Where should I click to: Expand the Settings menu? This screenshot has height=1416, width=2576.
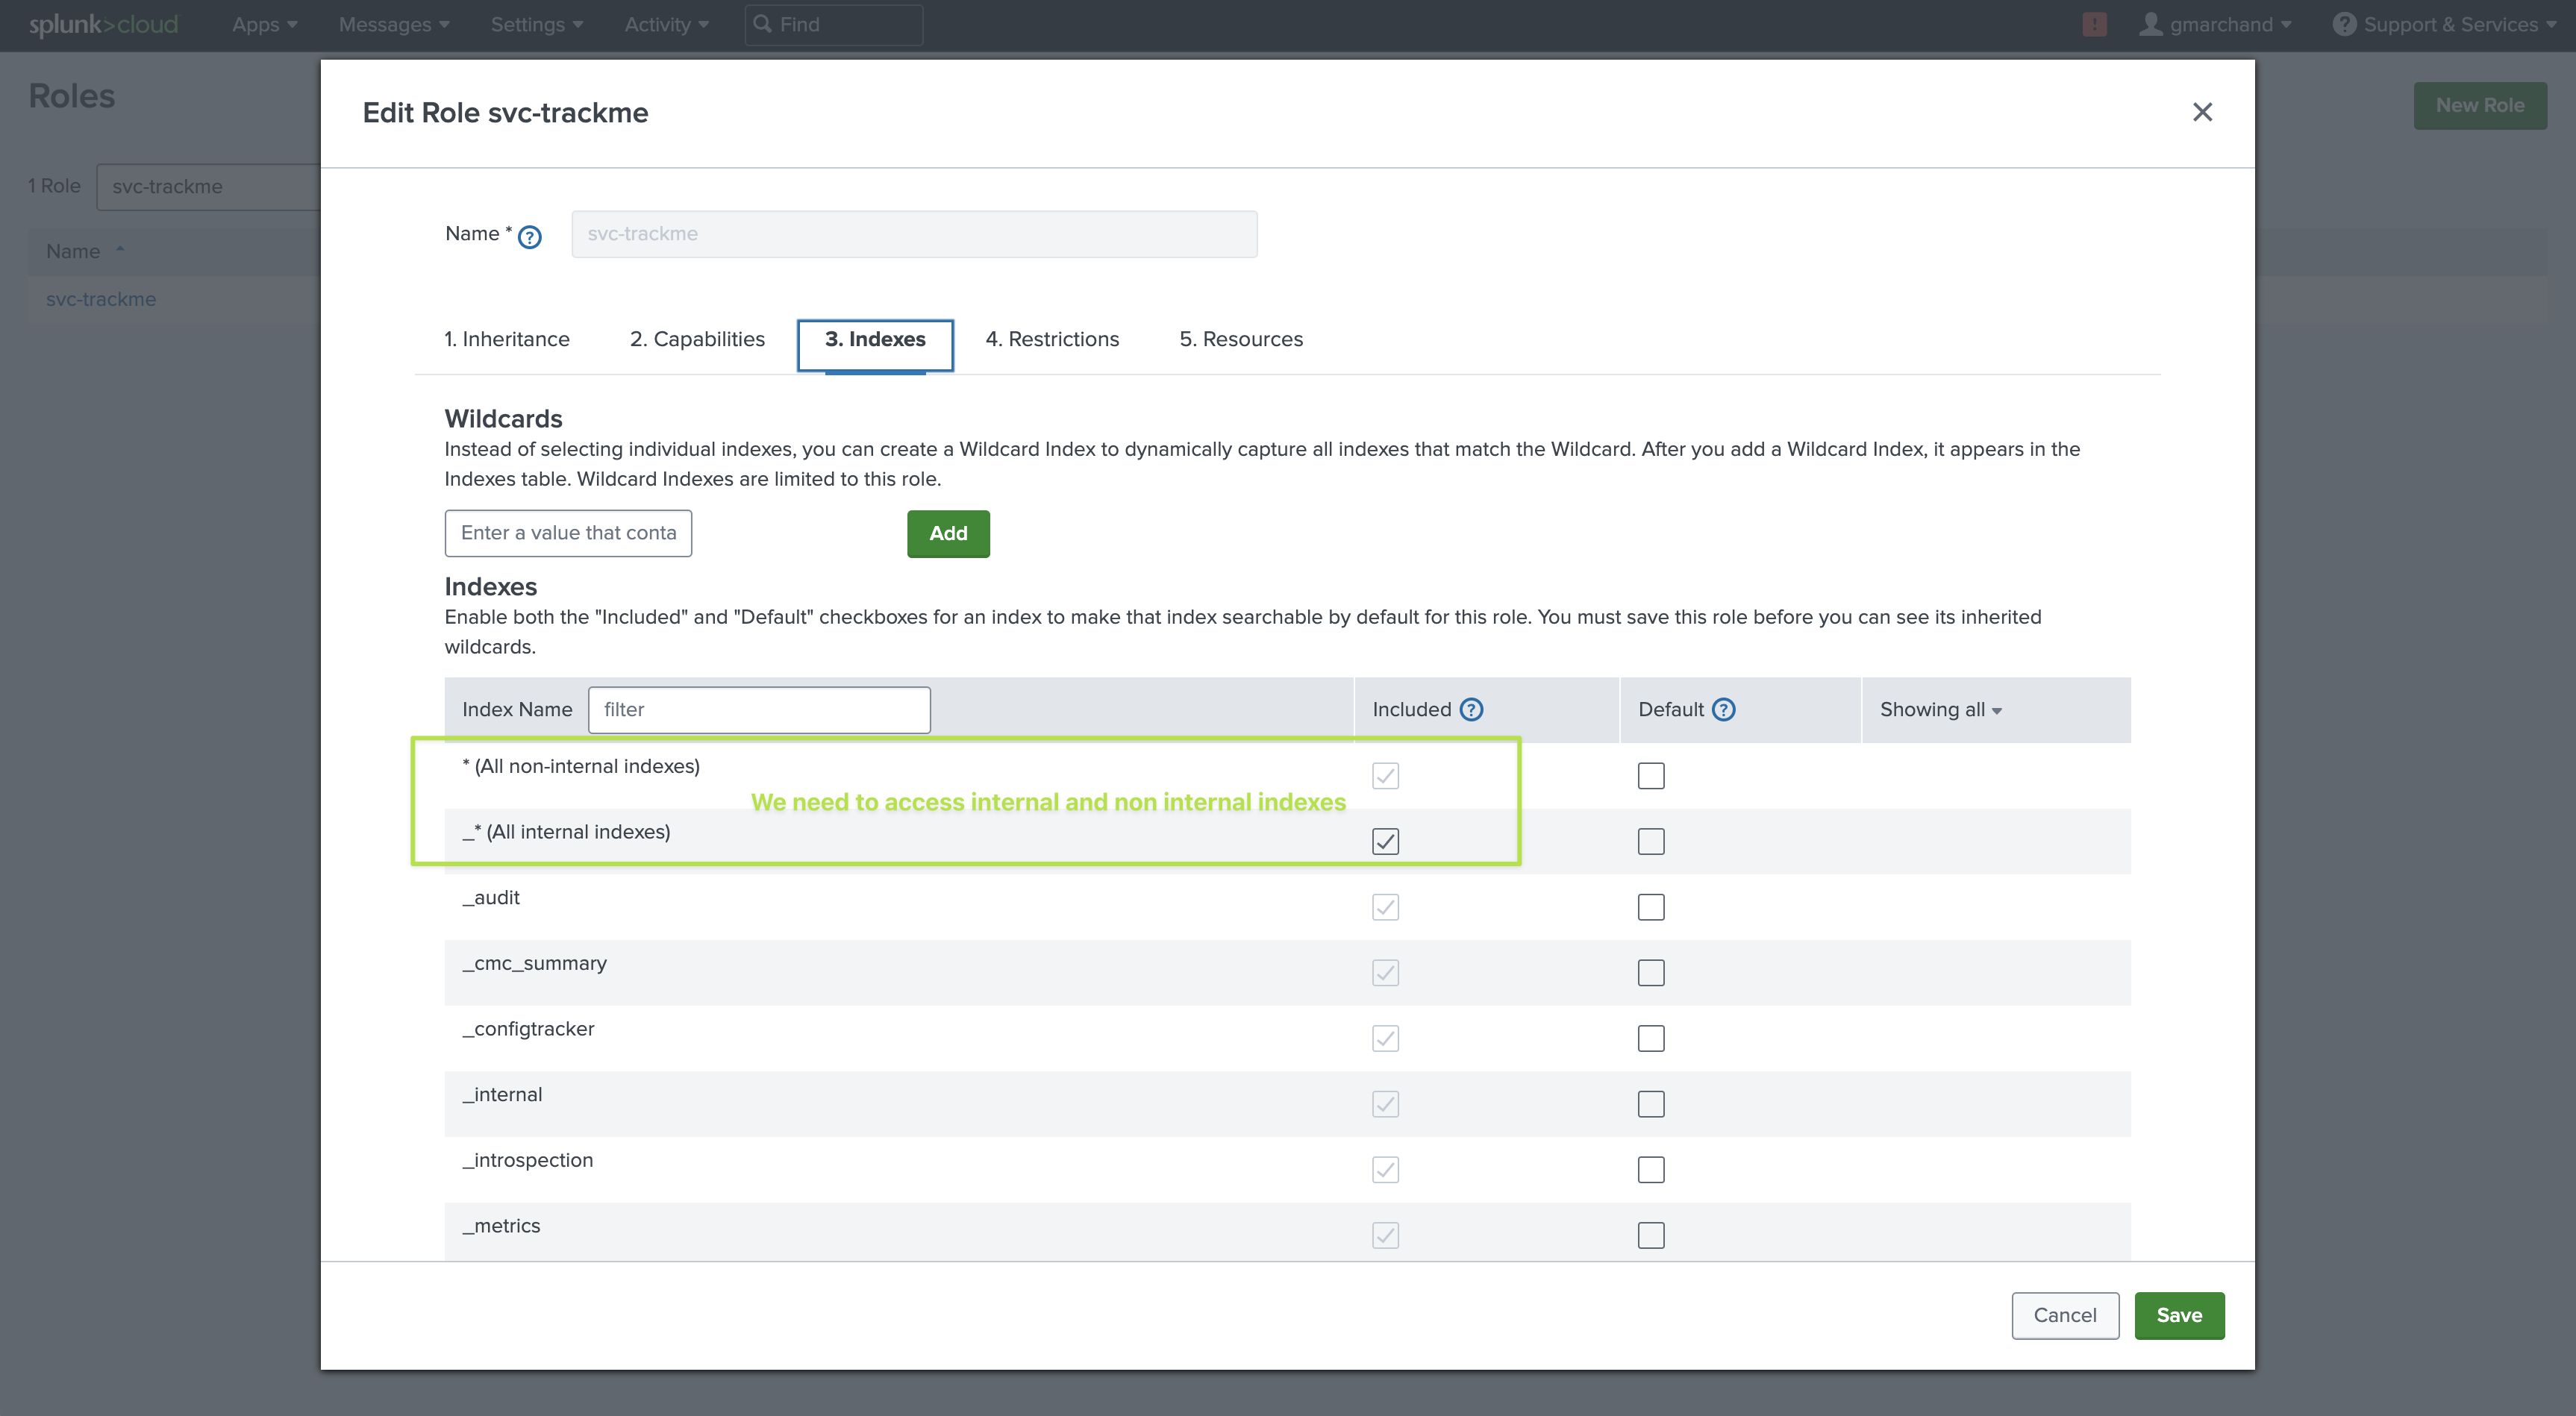coord(536,24)
